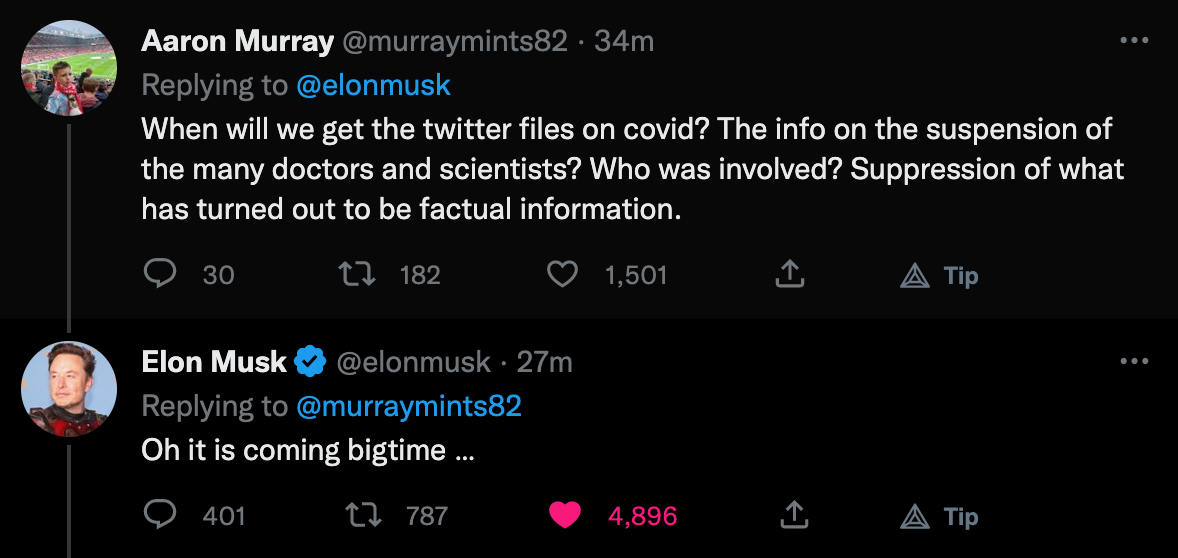
Task: Retweet Aaron Murray's tweet
Action: (356, 274)
